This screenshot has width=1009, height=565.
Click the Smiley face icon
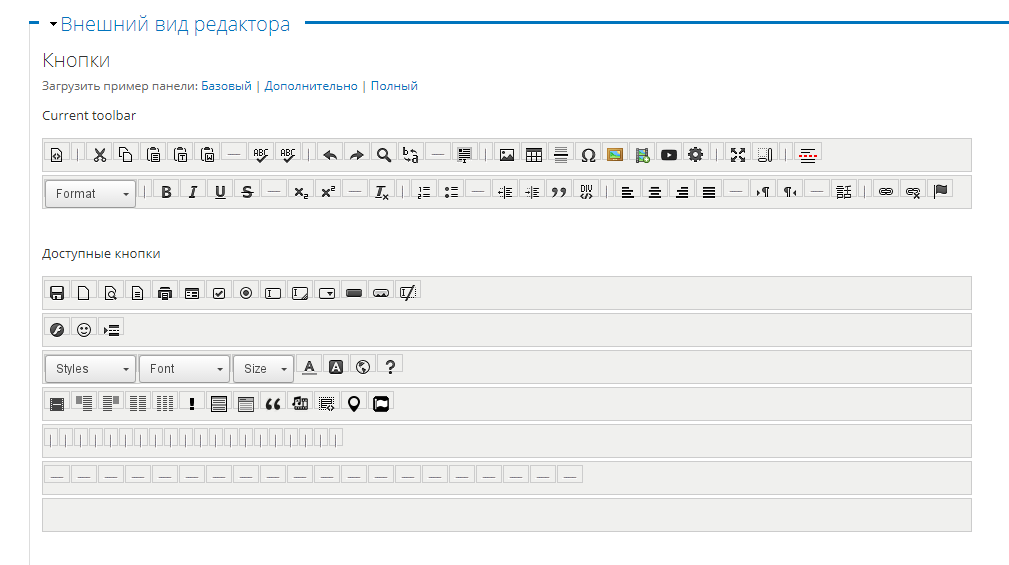pos(84,329)
